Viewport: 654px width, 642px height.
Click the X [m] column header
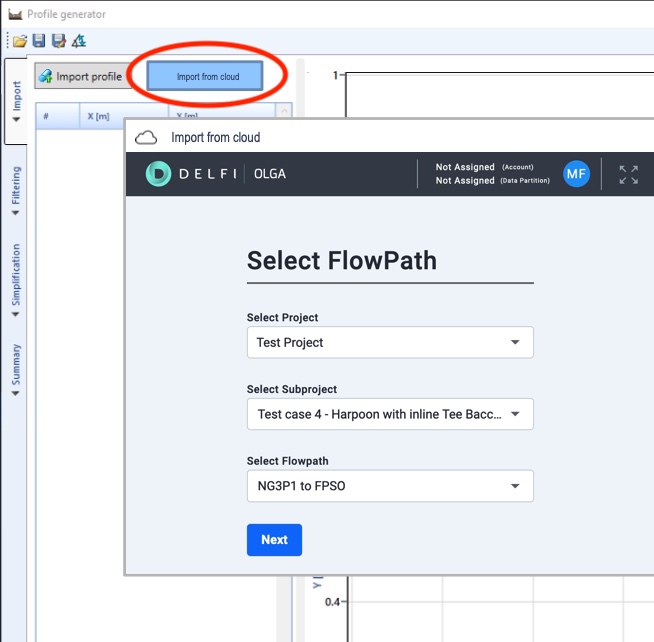pyautogui.click(x=124, y=116)
